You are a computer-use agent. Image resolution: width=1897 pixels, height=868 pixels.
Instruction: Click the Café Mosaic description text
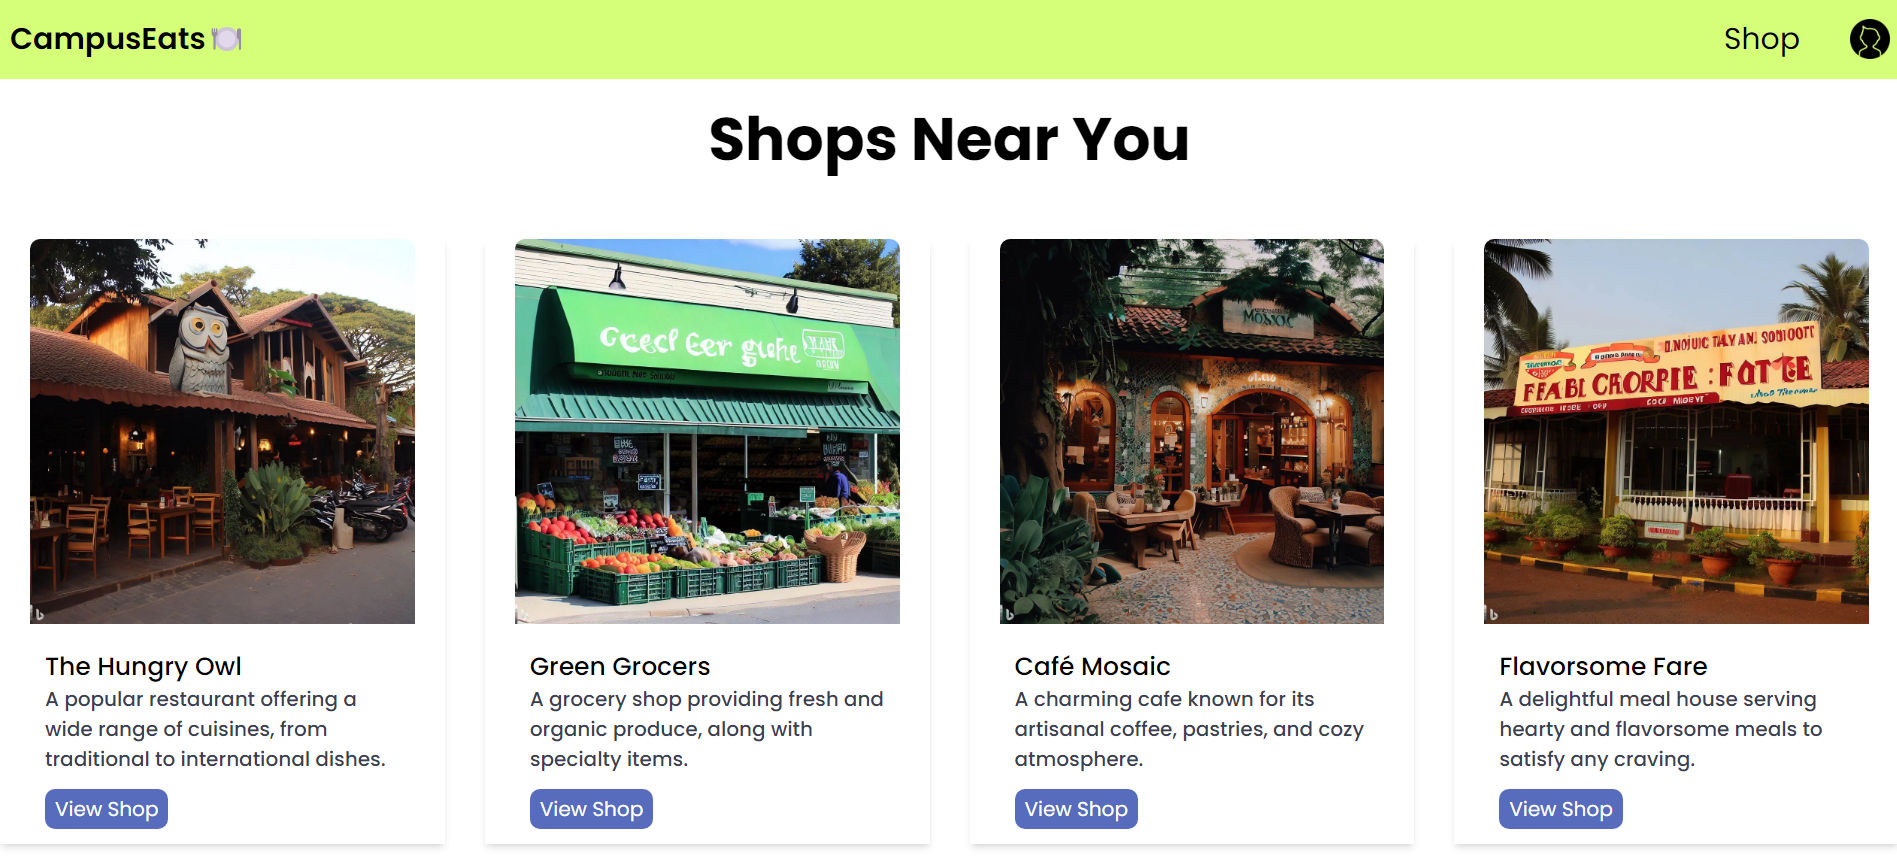(x=1189, y=729)
